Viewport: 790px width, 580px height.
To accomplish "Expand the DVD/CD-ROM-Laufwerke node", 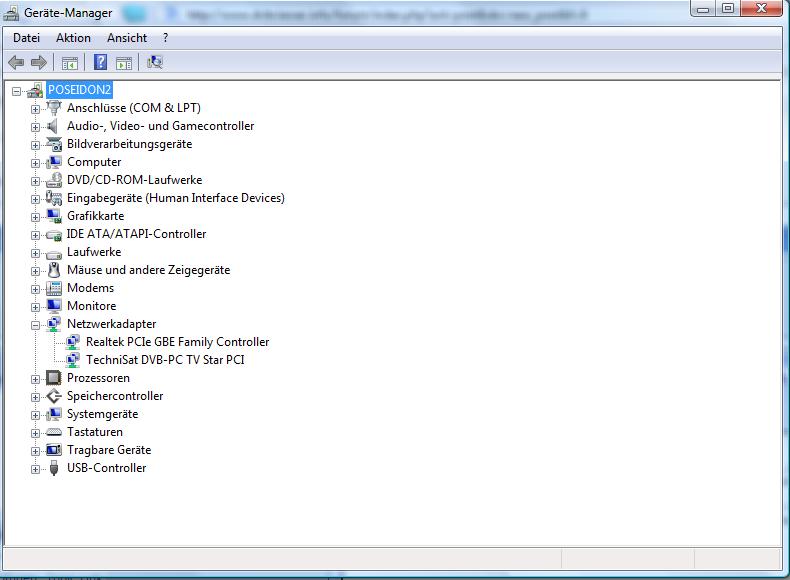I will pyautogui.click(x=35, y=181).
